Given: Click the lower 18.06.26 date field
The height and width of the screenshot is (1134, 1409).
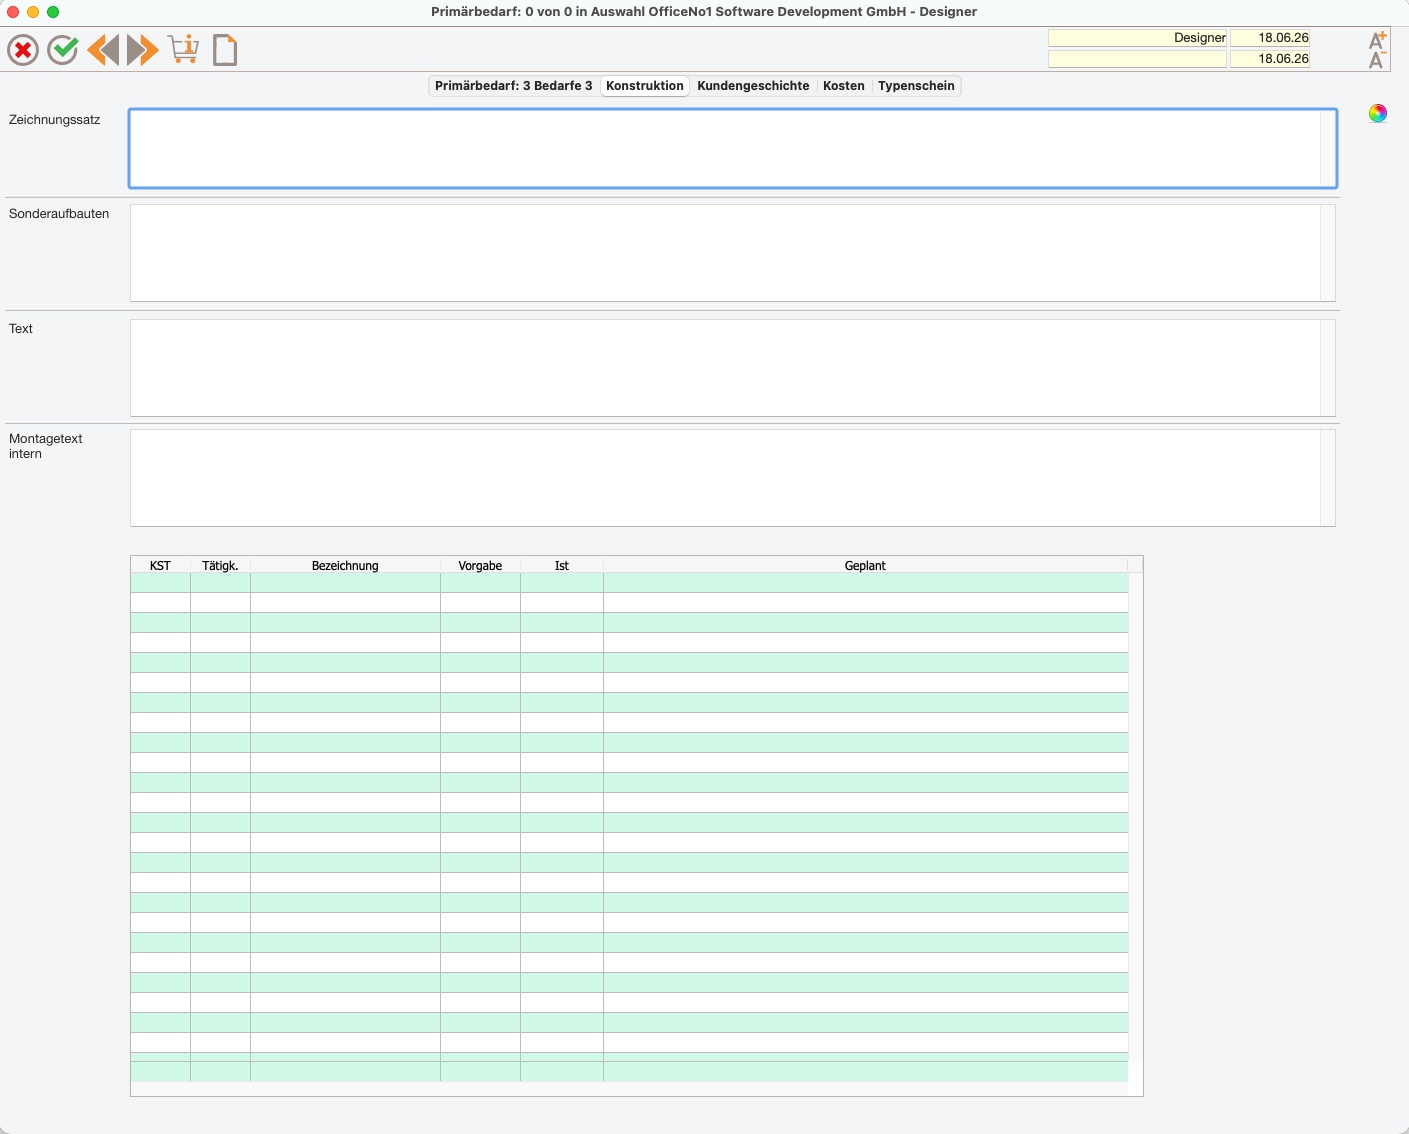Looking at the screenshot, I should (x=1270, y=59).
